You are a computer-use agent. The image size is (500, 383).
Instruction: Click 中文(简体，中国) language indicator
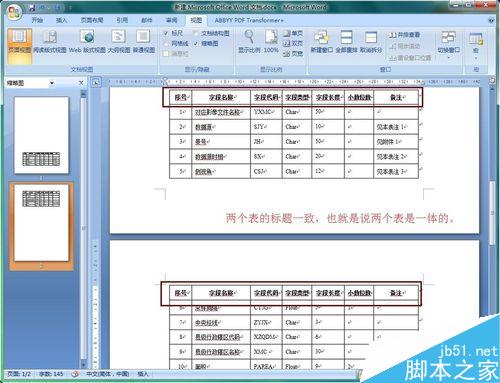pos(108,374)
